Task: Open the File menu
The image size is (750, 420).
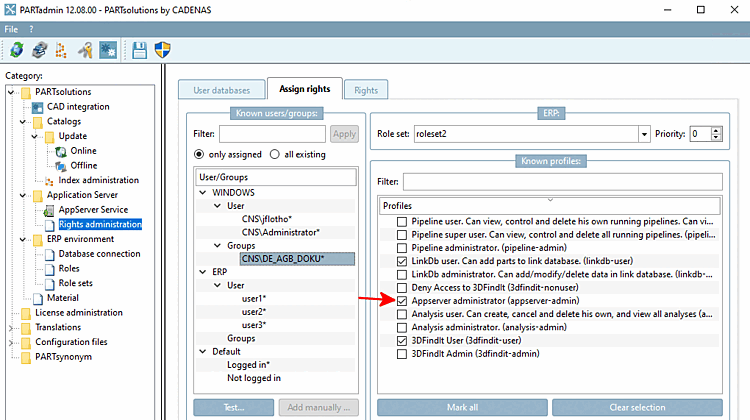Action: pyautogui.click(x=11, y=29)
